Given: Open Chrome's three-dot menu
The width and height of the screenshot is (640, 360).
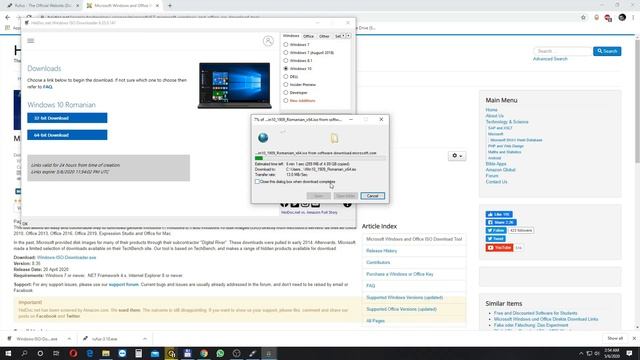Looking at the screenshot, I should pos(633,18).
